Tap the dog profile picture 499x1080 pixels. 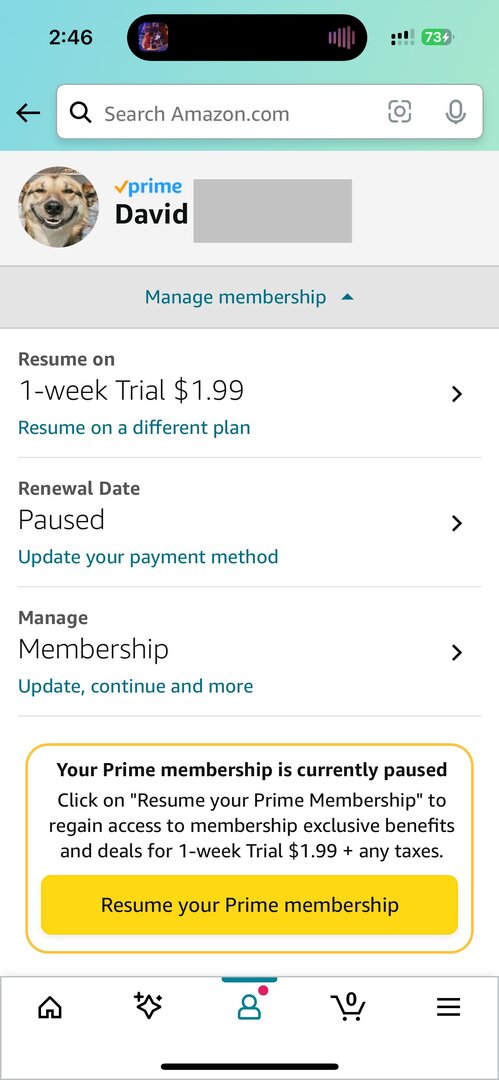[x=58, y=207]
